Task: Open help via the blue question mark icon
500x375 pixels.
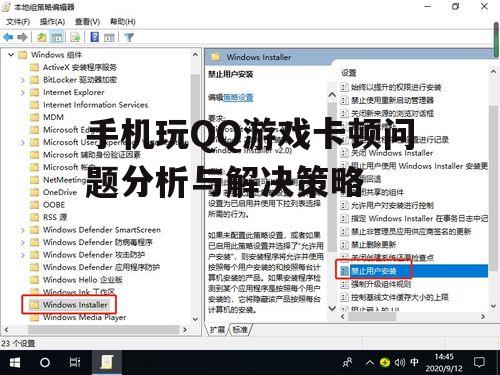Action: (95, 37)
